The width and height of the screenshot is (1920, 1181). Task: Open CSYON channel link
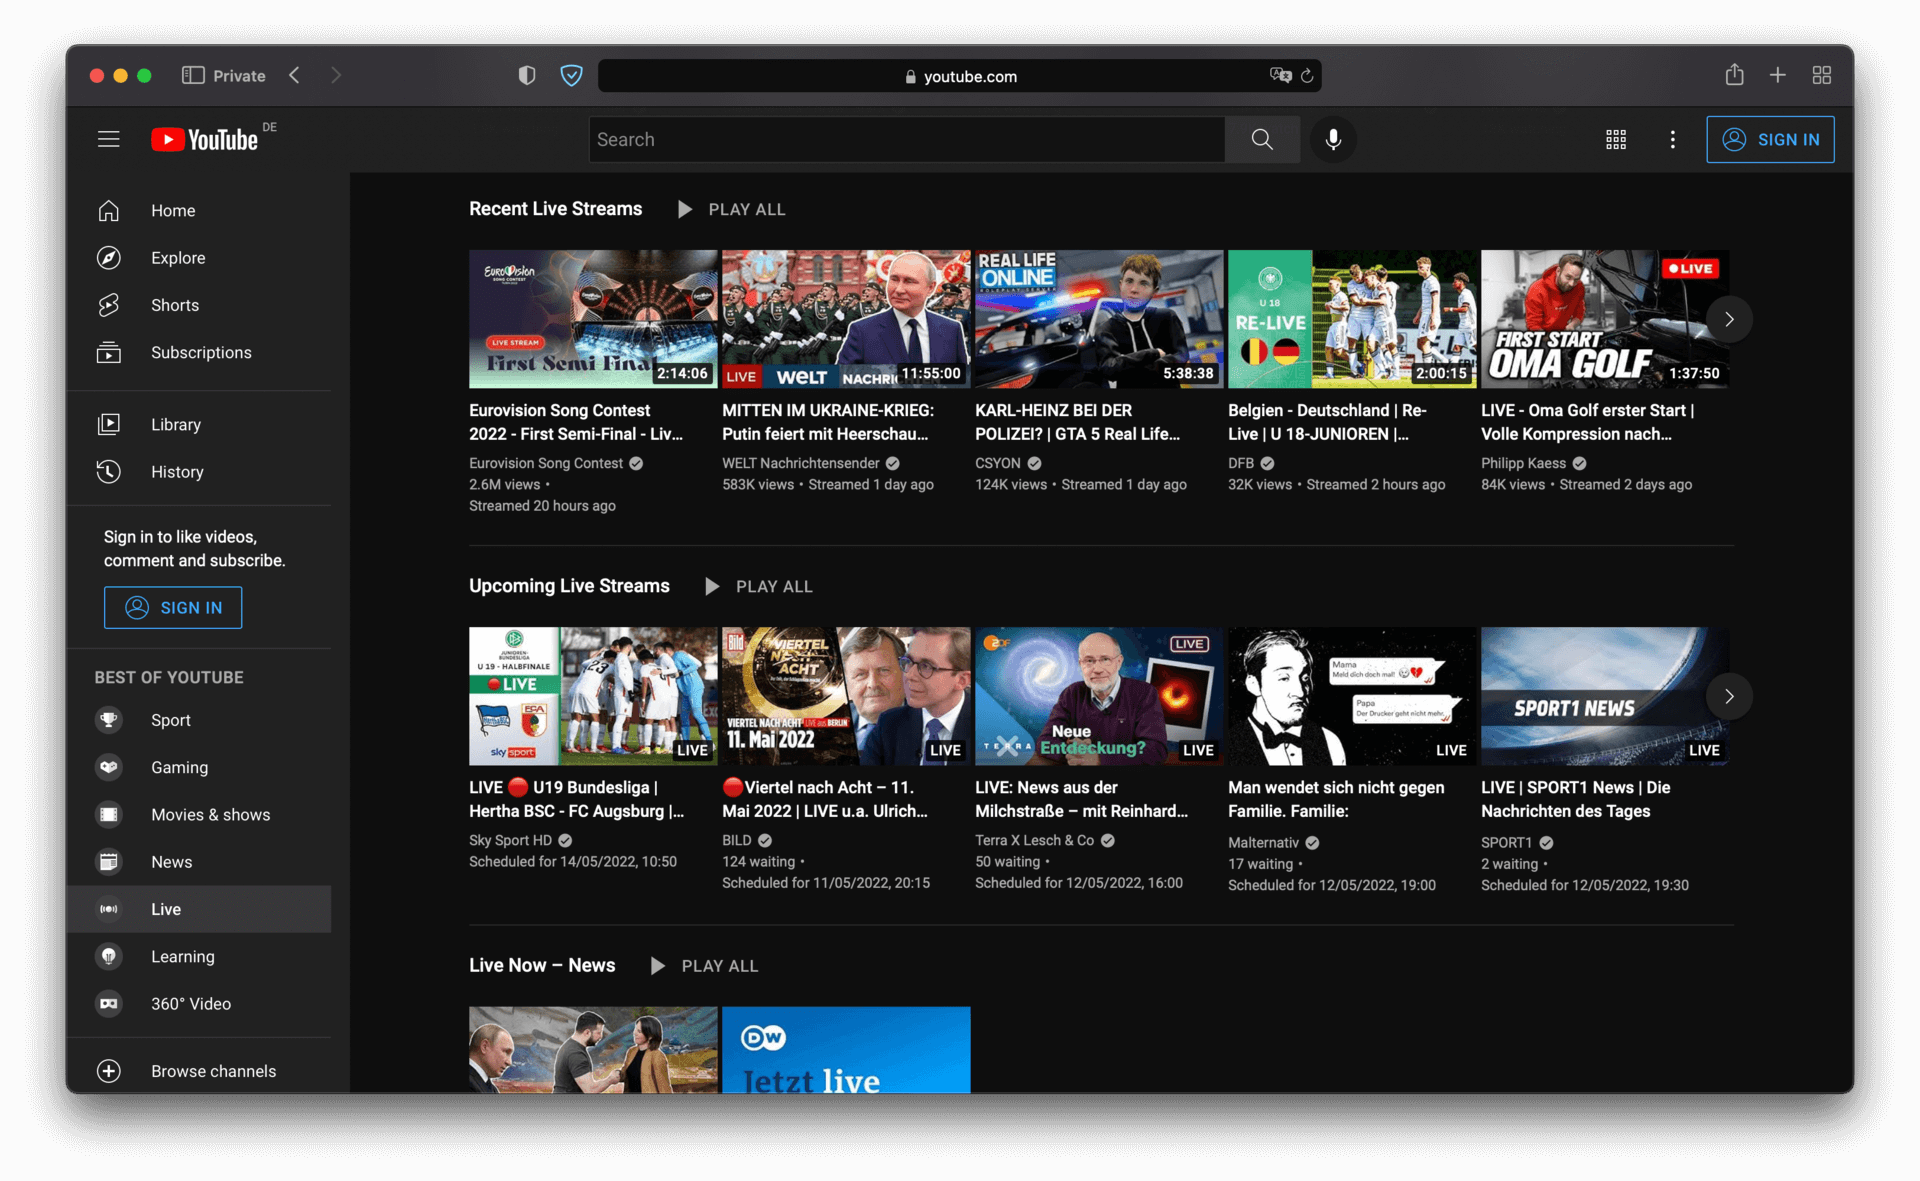[998, 463]
